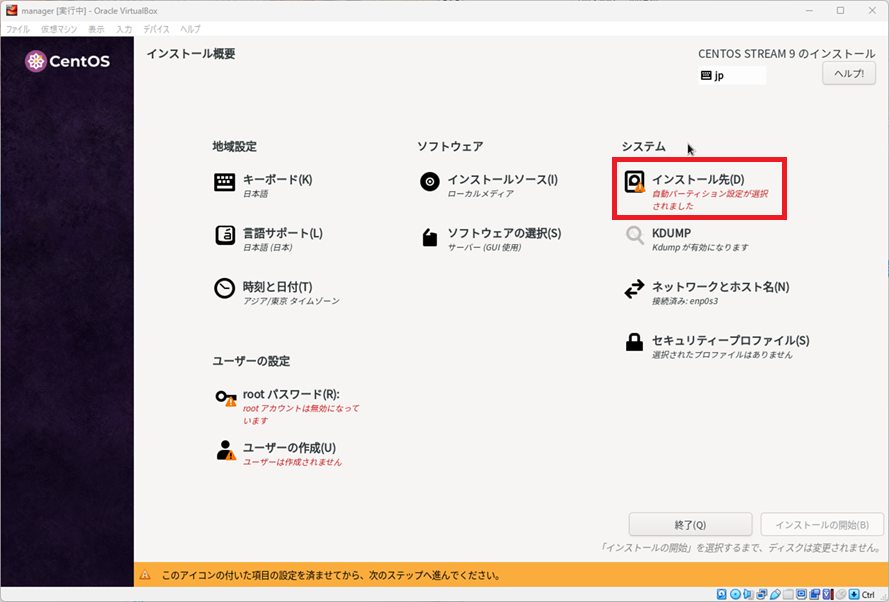Click the 'ユーザーは作成されません' status text
Viewport: 889px width, 602px height.
point(292,462)
